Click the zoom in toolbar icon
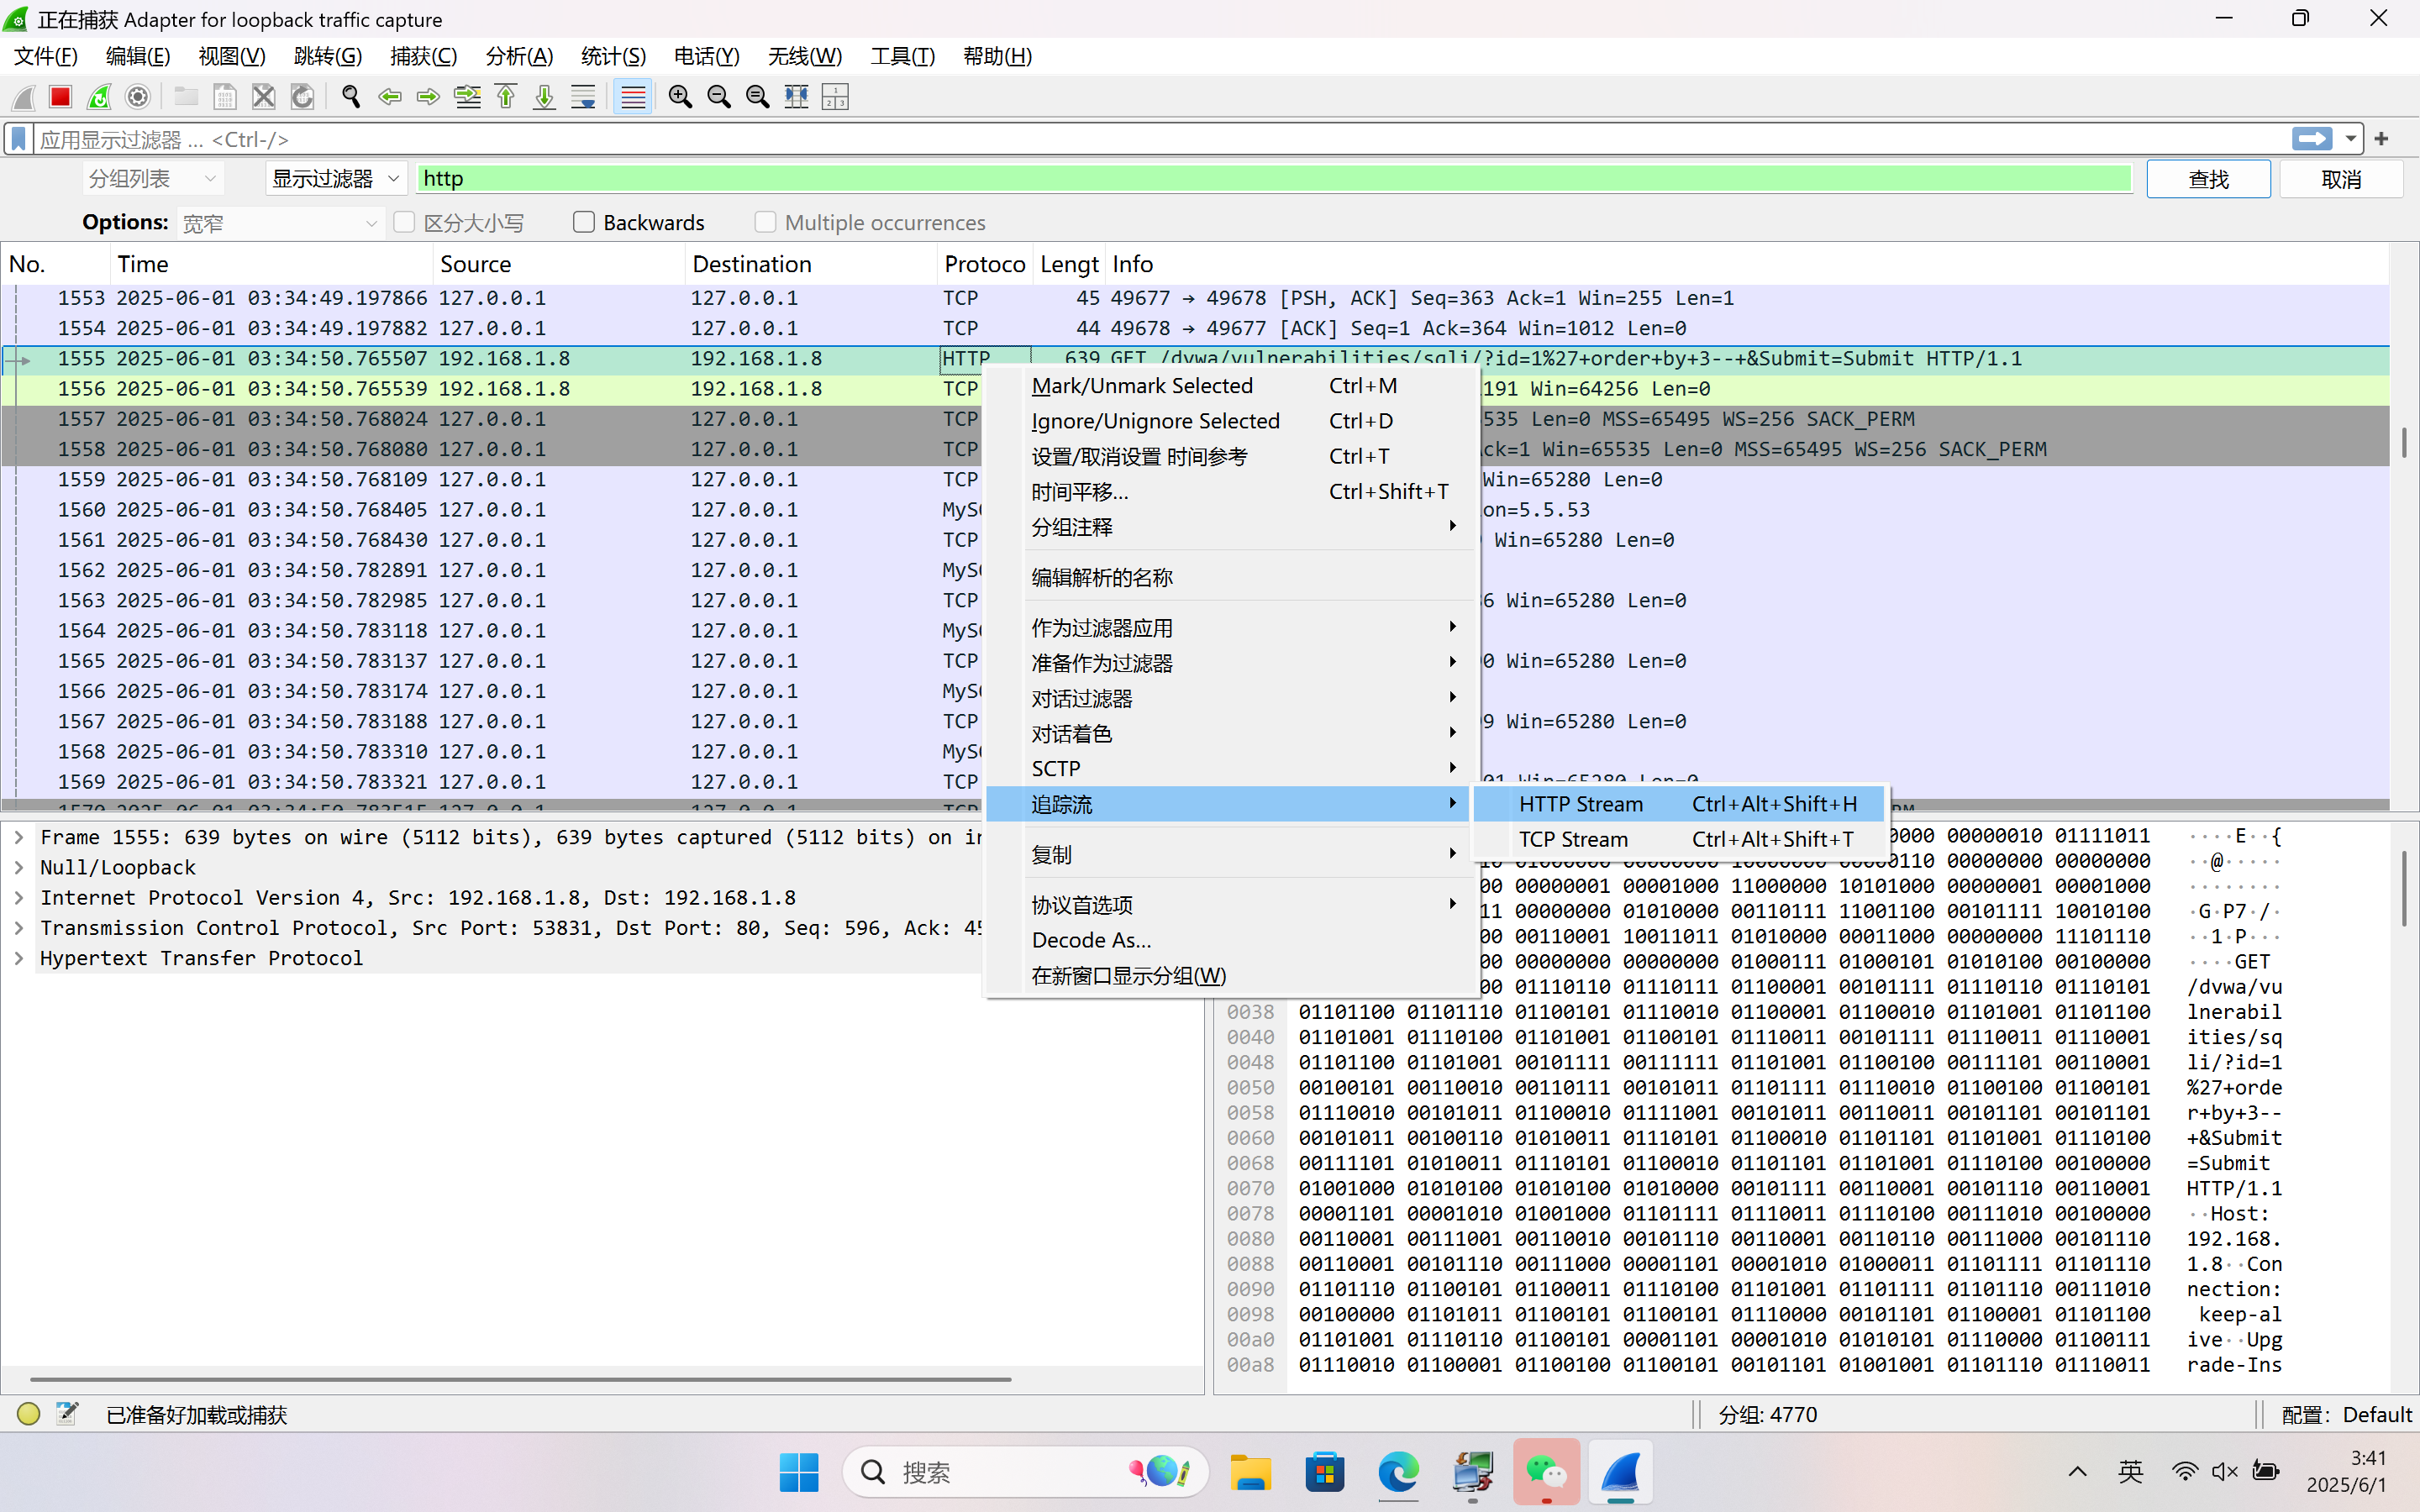Screen dimensions: 2420x1512 680,97
